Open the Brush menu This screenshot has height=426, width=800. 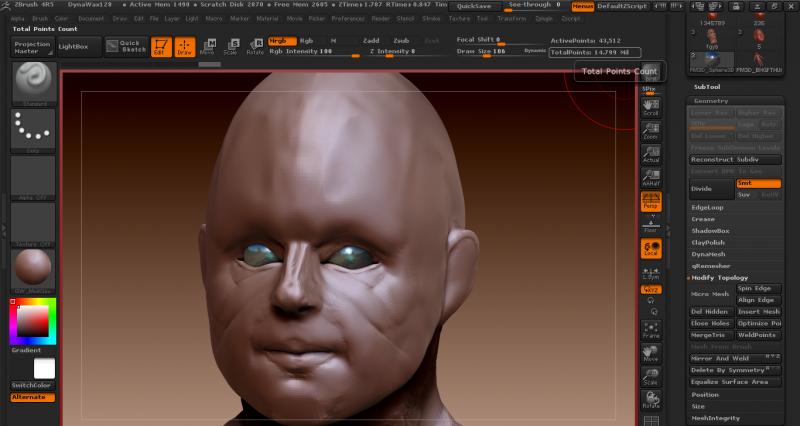[40, 18]
